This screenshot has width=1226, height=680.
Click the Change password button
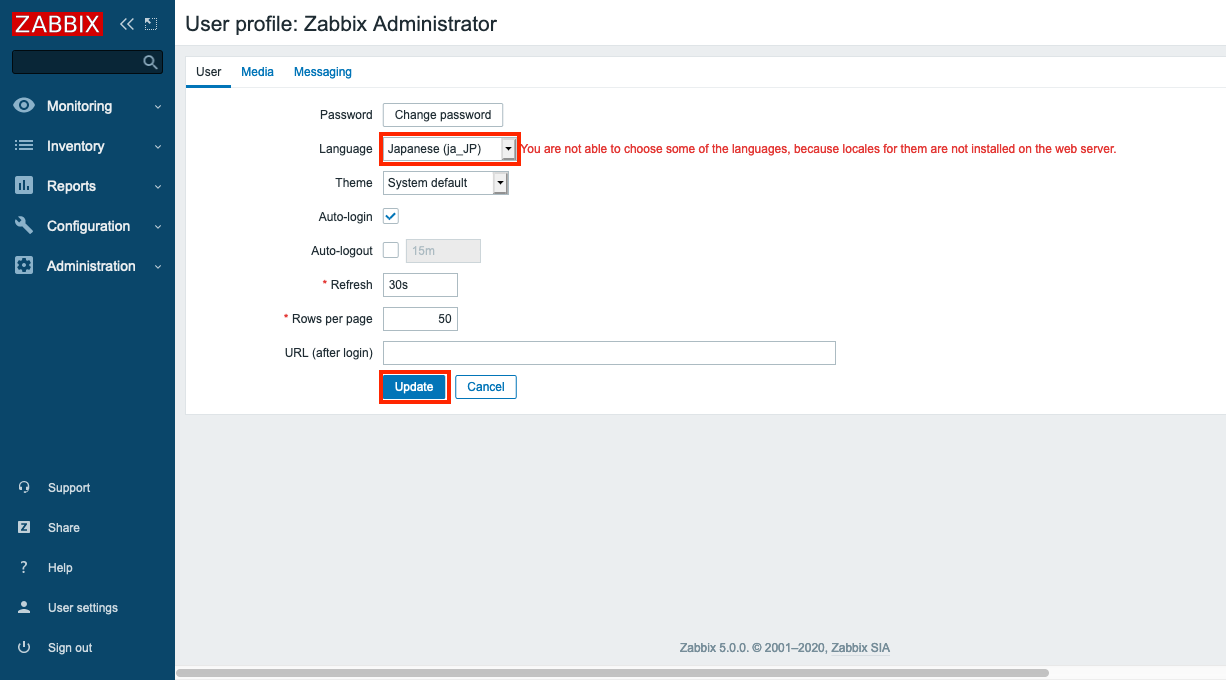(x=443, y=115)
